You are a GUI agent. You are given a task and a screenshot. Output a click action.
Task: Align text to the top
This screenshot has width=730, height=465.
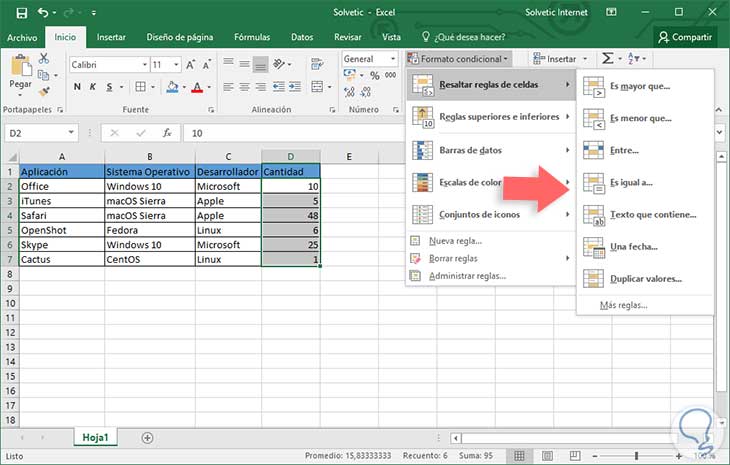[x=228, y=64]
